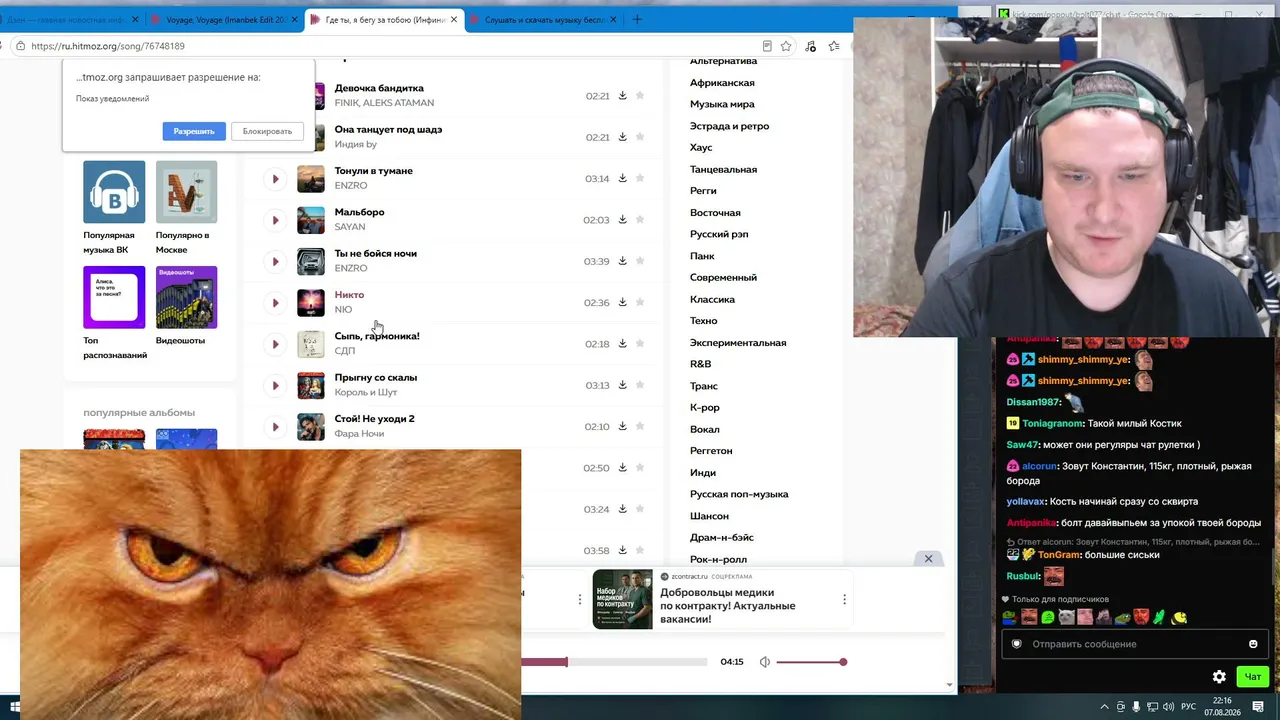
Task: Switch to the Слушать и скачать музыку tab
Action: click(x=545, y=19)
